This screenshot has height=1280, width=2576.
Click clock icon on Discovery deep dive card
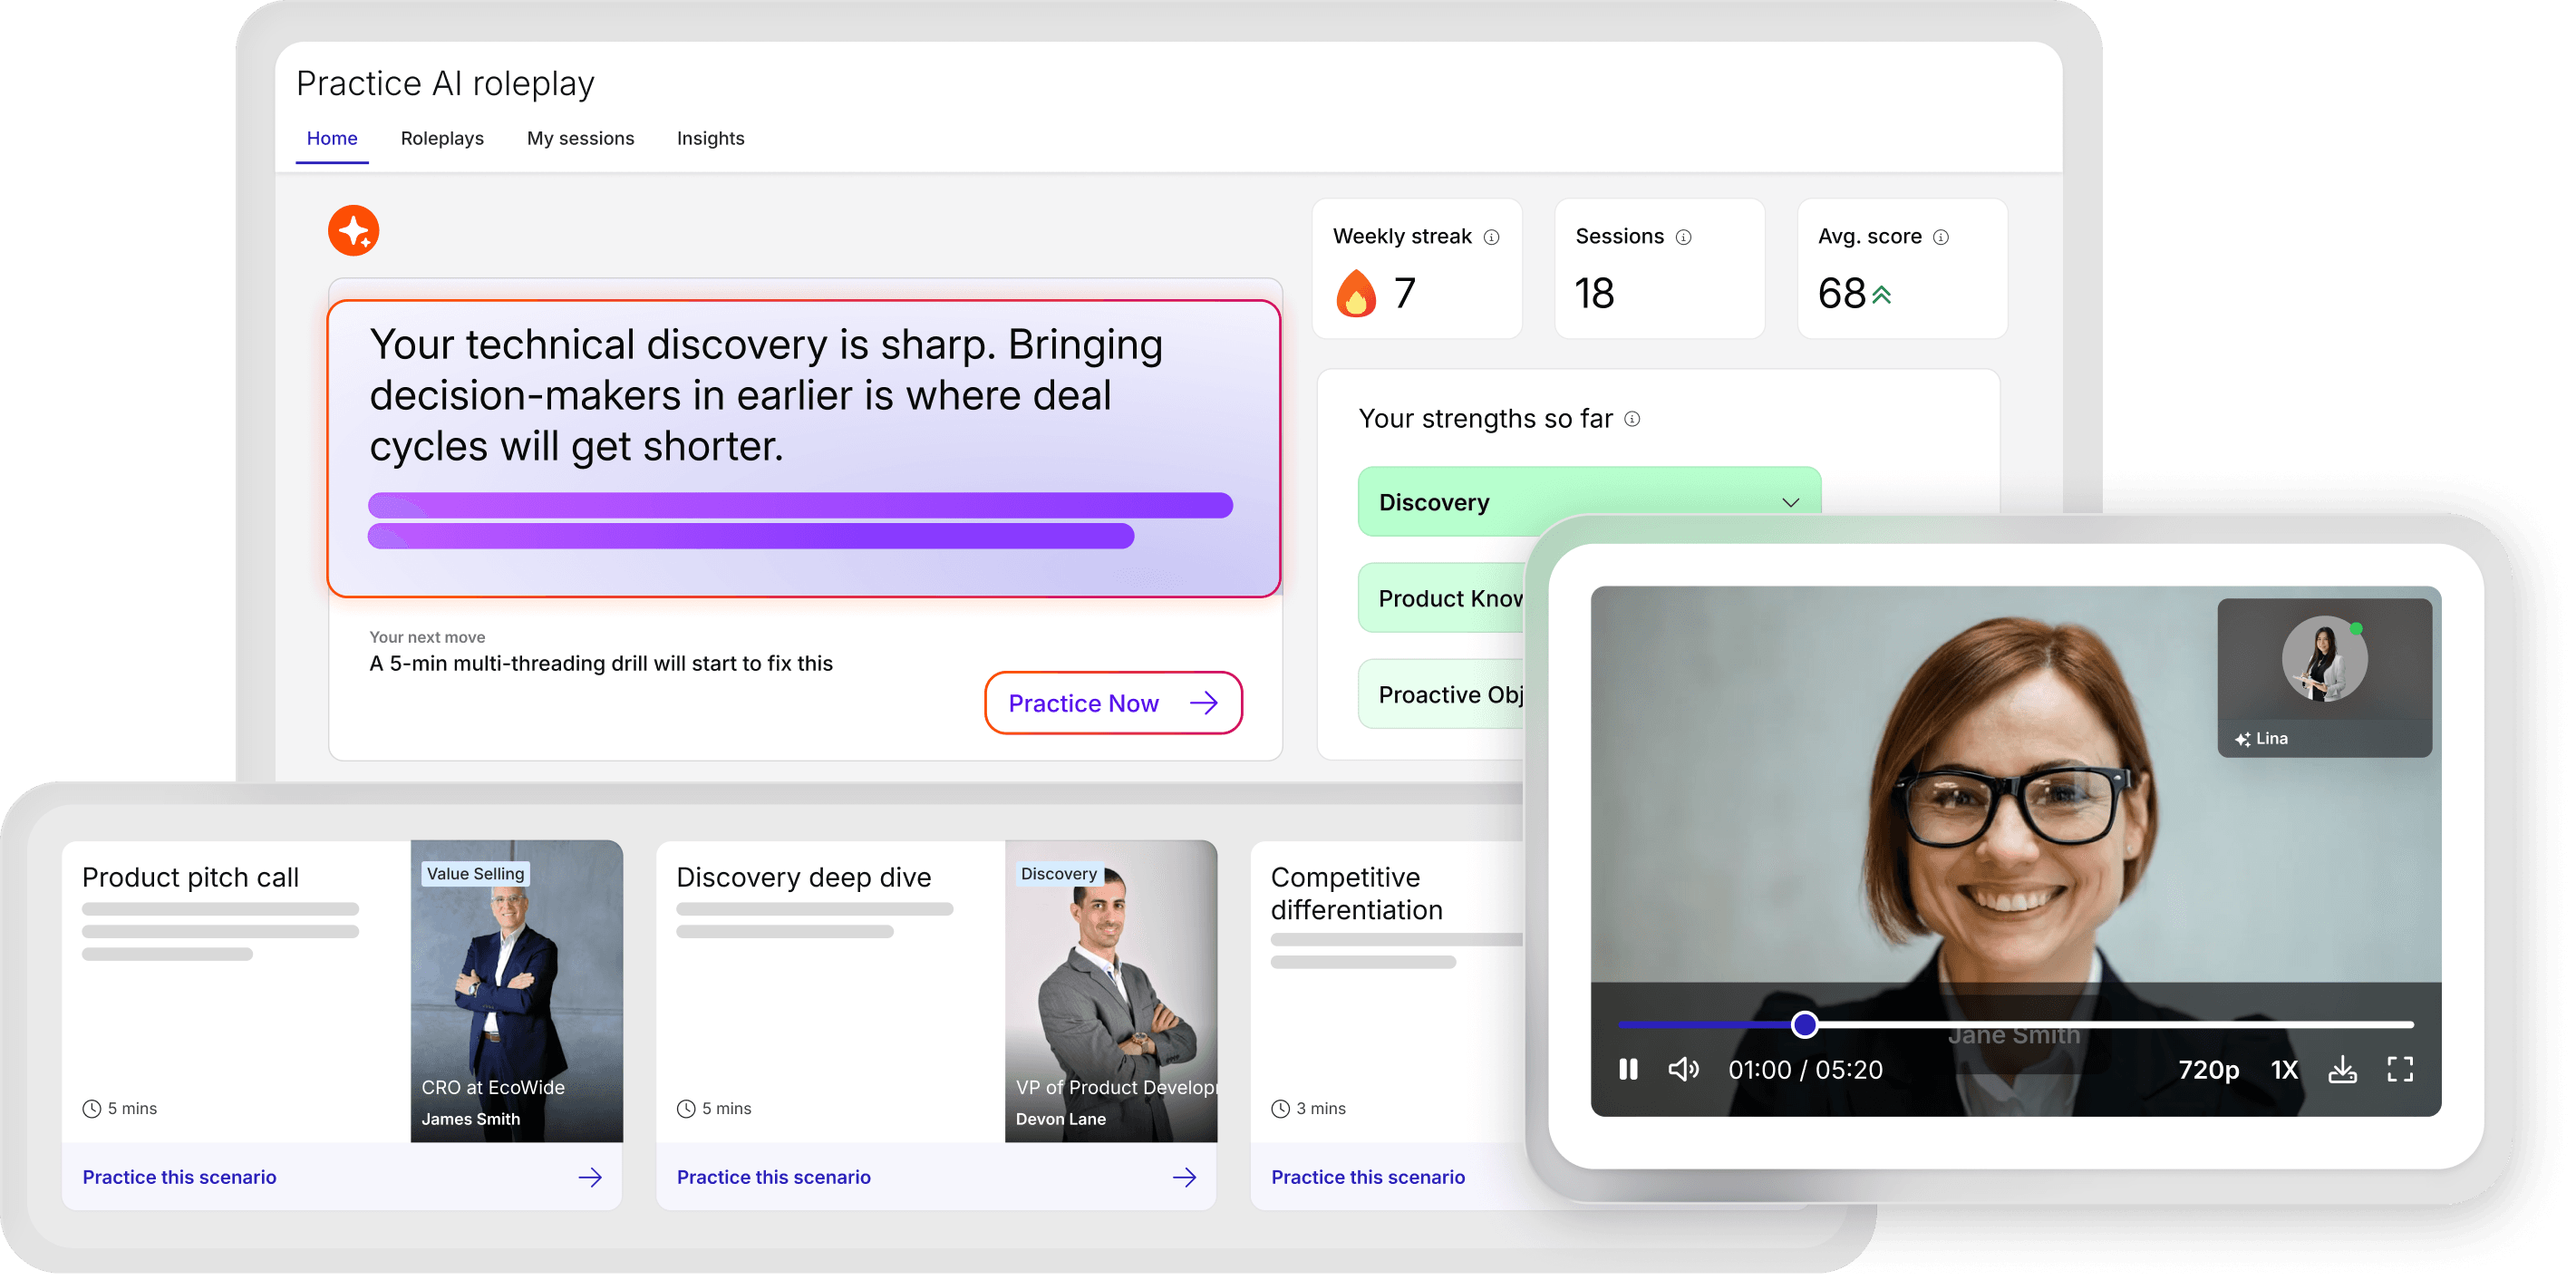click(686, 1108)
